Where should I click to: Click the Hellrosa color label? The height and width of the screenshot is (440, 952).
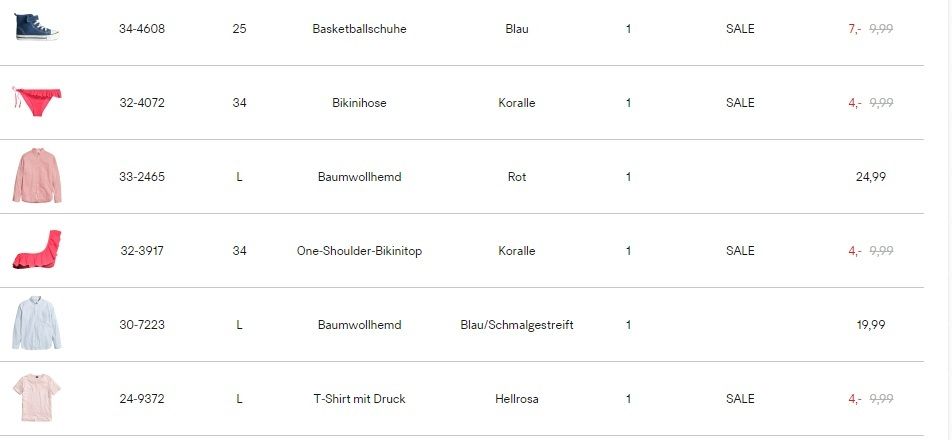517,399
